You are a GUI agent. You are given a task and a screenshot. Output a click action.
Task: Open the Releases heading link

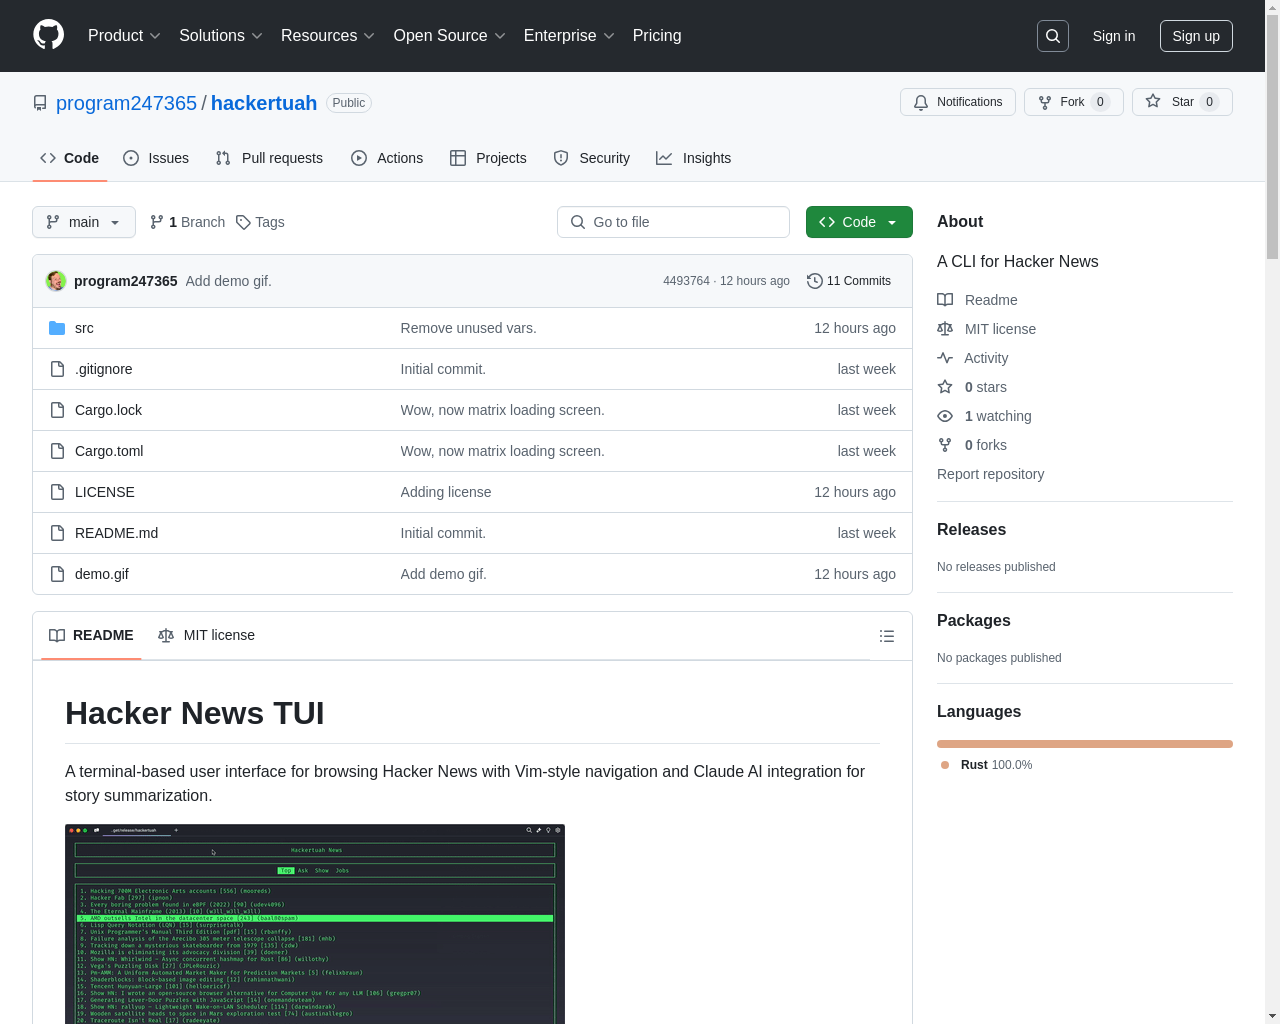pyautogui.click(x=971, y=530)
